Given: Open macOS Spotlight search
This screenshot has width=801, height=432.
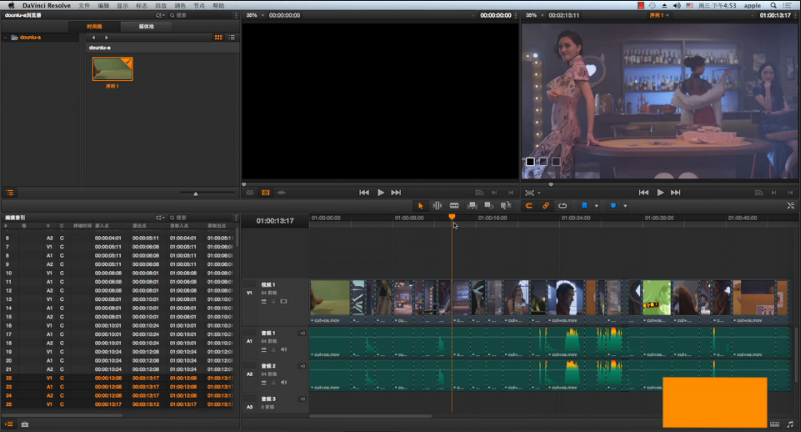Looking at the screenshot, I should (773, 6).
